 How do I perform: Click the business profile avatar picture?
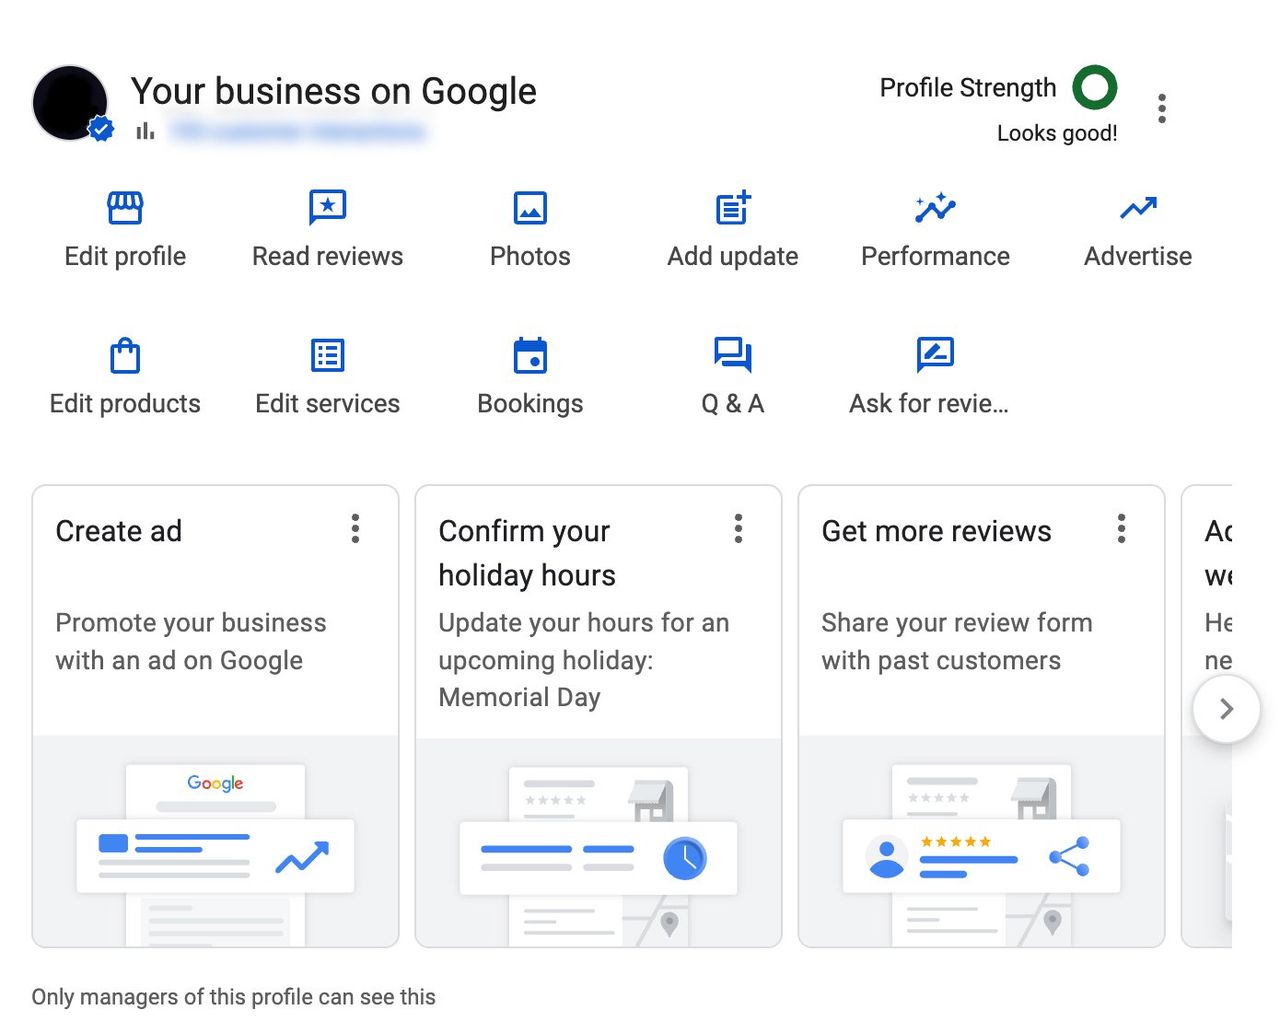click(x=70, y=103)
